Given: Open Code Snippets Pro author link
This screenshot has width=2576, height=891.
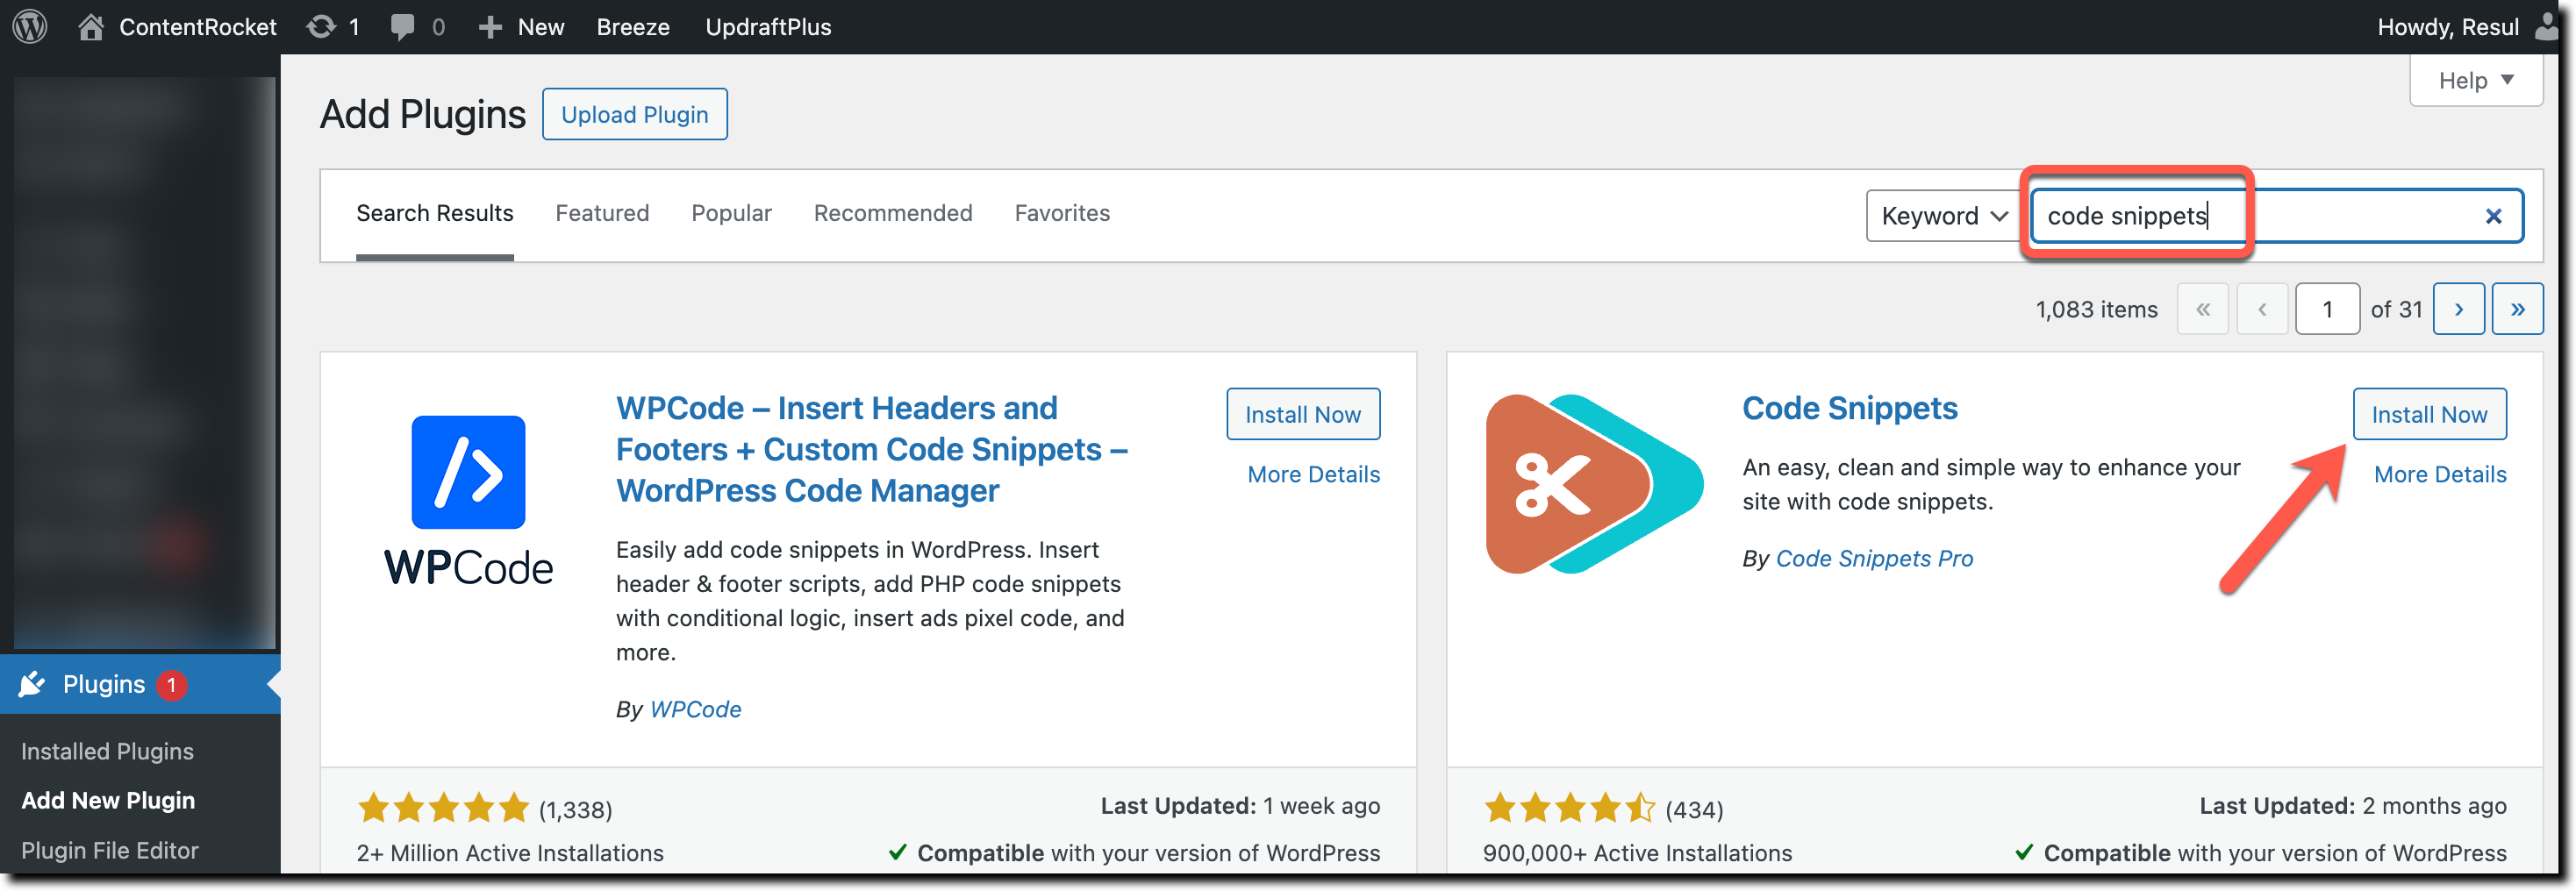Looking at the screenshot, I should (x=1874, y=558).
